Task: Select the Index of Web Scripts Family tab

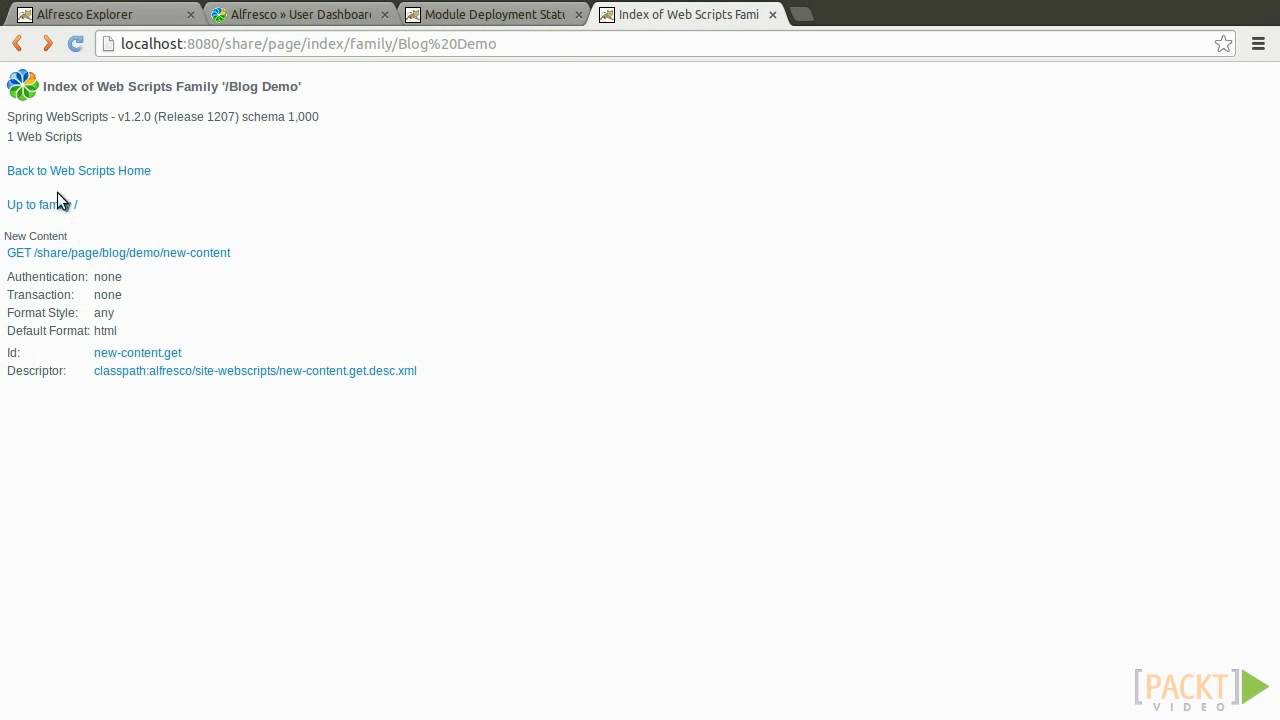Action: click(x=687, y=14)
